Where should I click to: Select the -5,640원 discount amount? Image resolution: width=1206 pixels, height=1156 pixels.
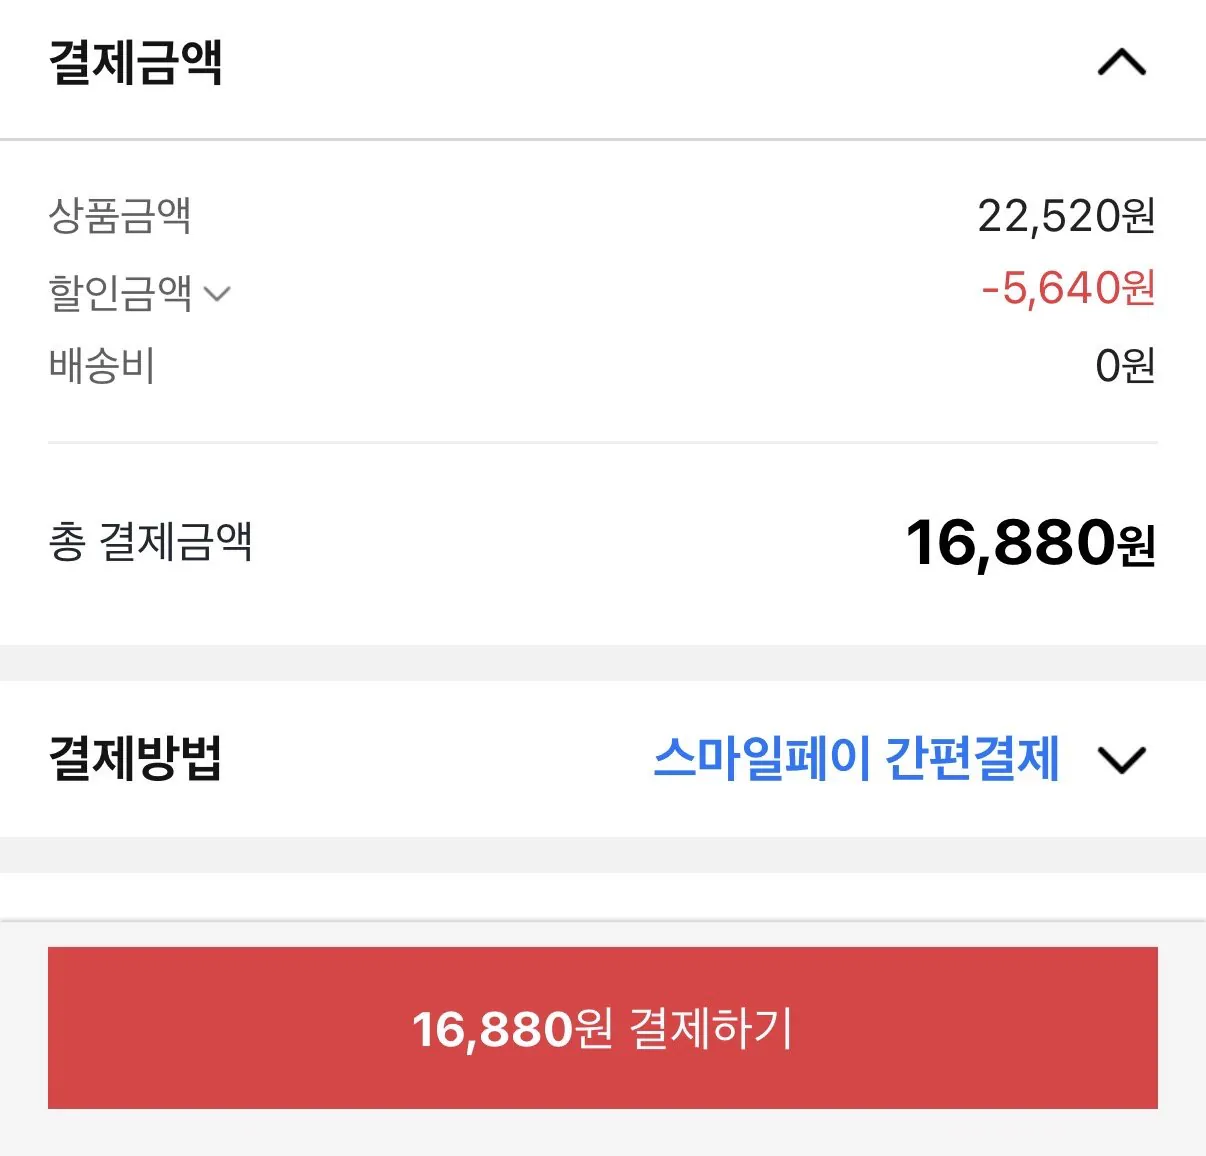pyautogui.click(x=1068, y=291)
